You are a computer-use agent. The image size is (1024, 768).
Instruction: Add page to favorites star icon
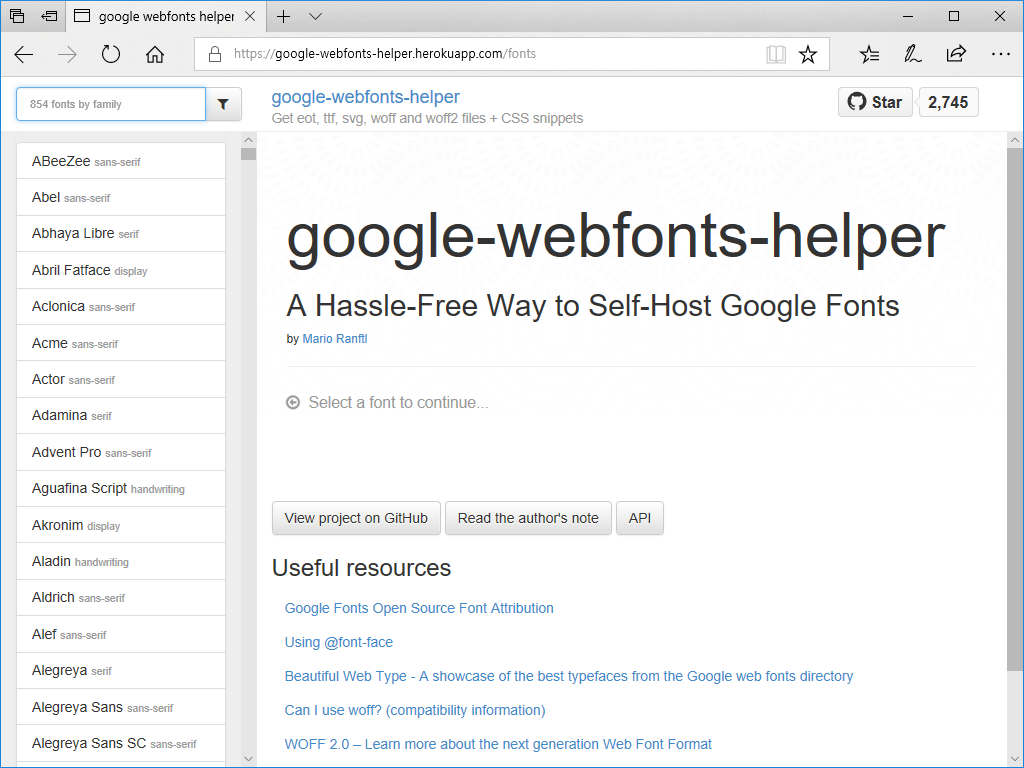pos(808,54)
